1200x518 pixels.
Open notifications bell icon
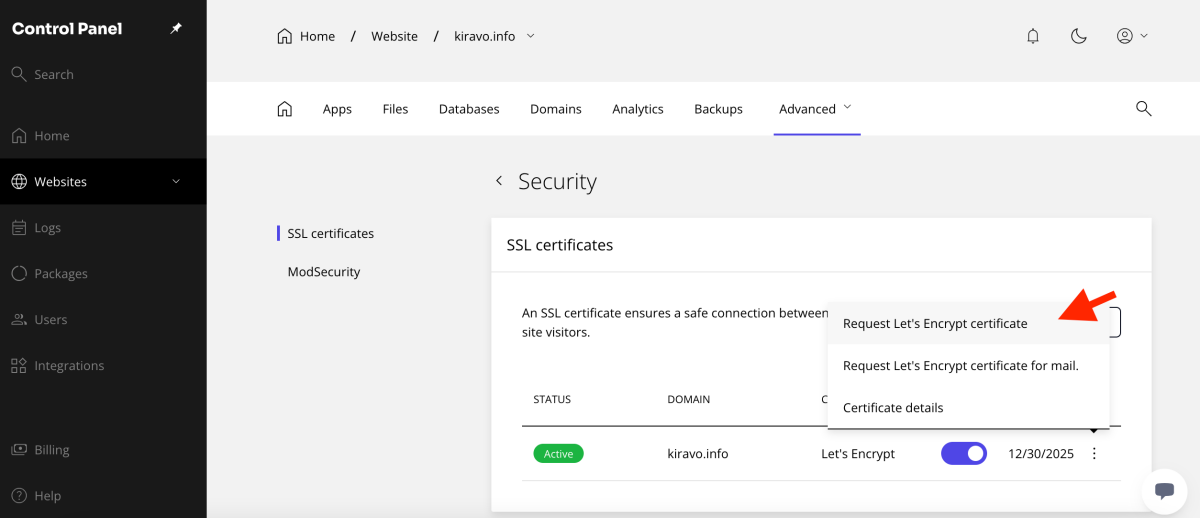[1033, 36]
